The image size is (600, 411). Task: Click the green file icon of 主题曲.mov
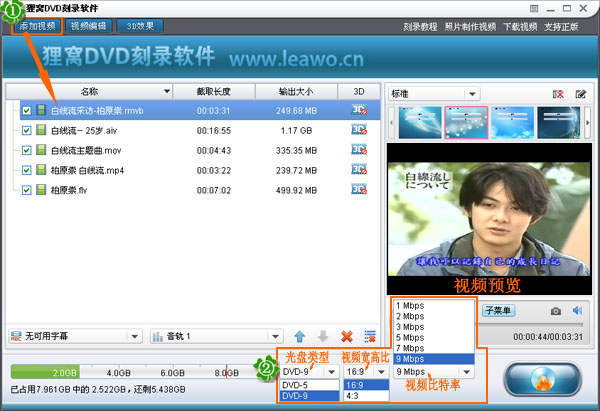(x=41, y=150)
